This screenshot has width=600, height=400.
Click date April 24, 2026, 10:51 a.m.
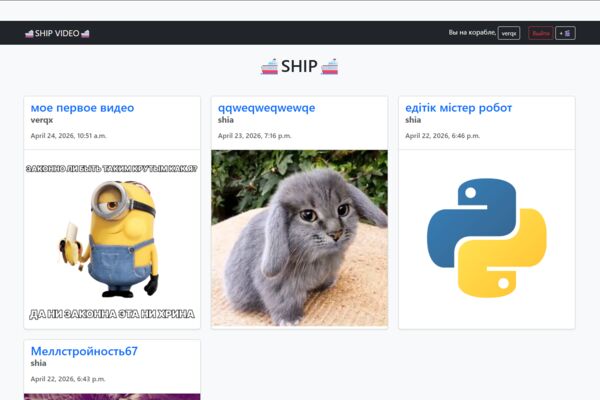pyautogui.click(x=68, y=136)
